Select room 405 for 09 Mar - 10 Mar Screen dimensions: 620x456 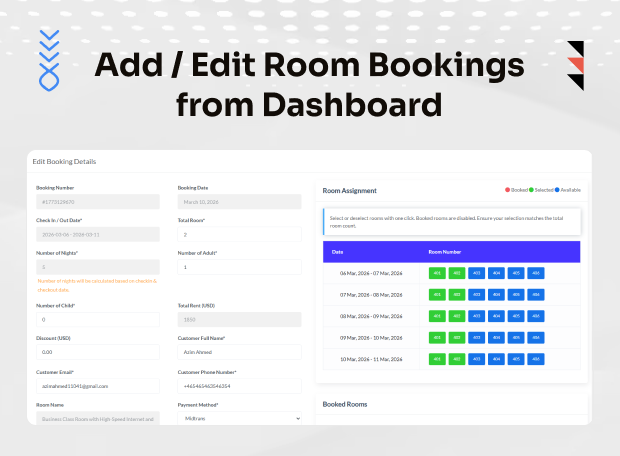point(516,337)
